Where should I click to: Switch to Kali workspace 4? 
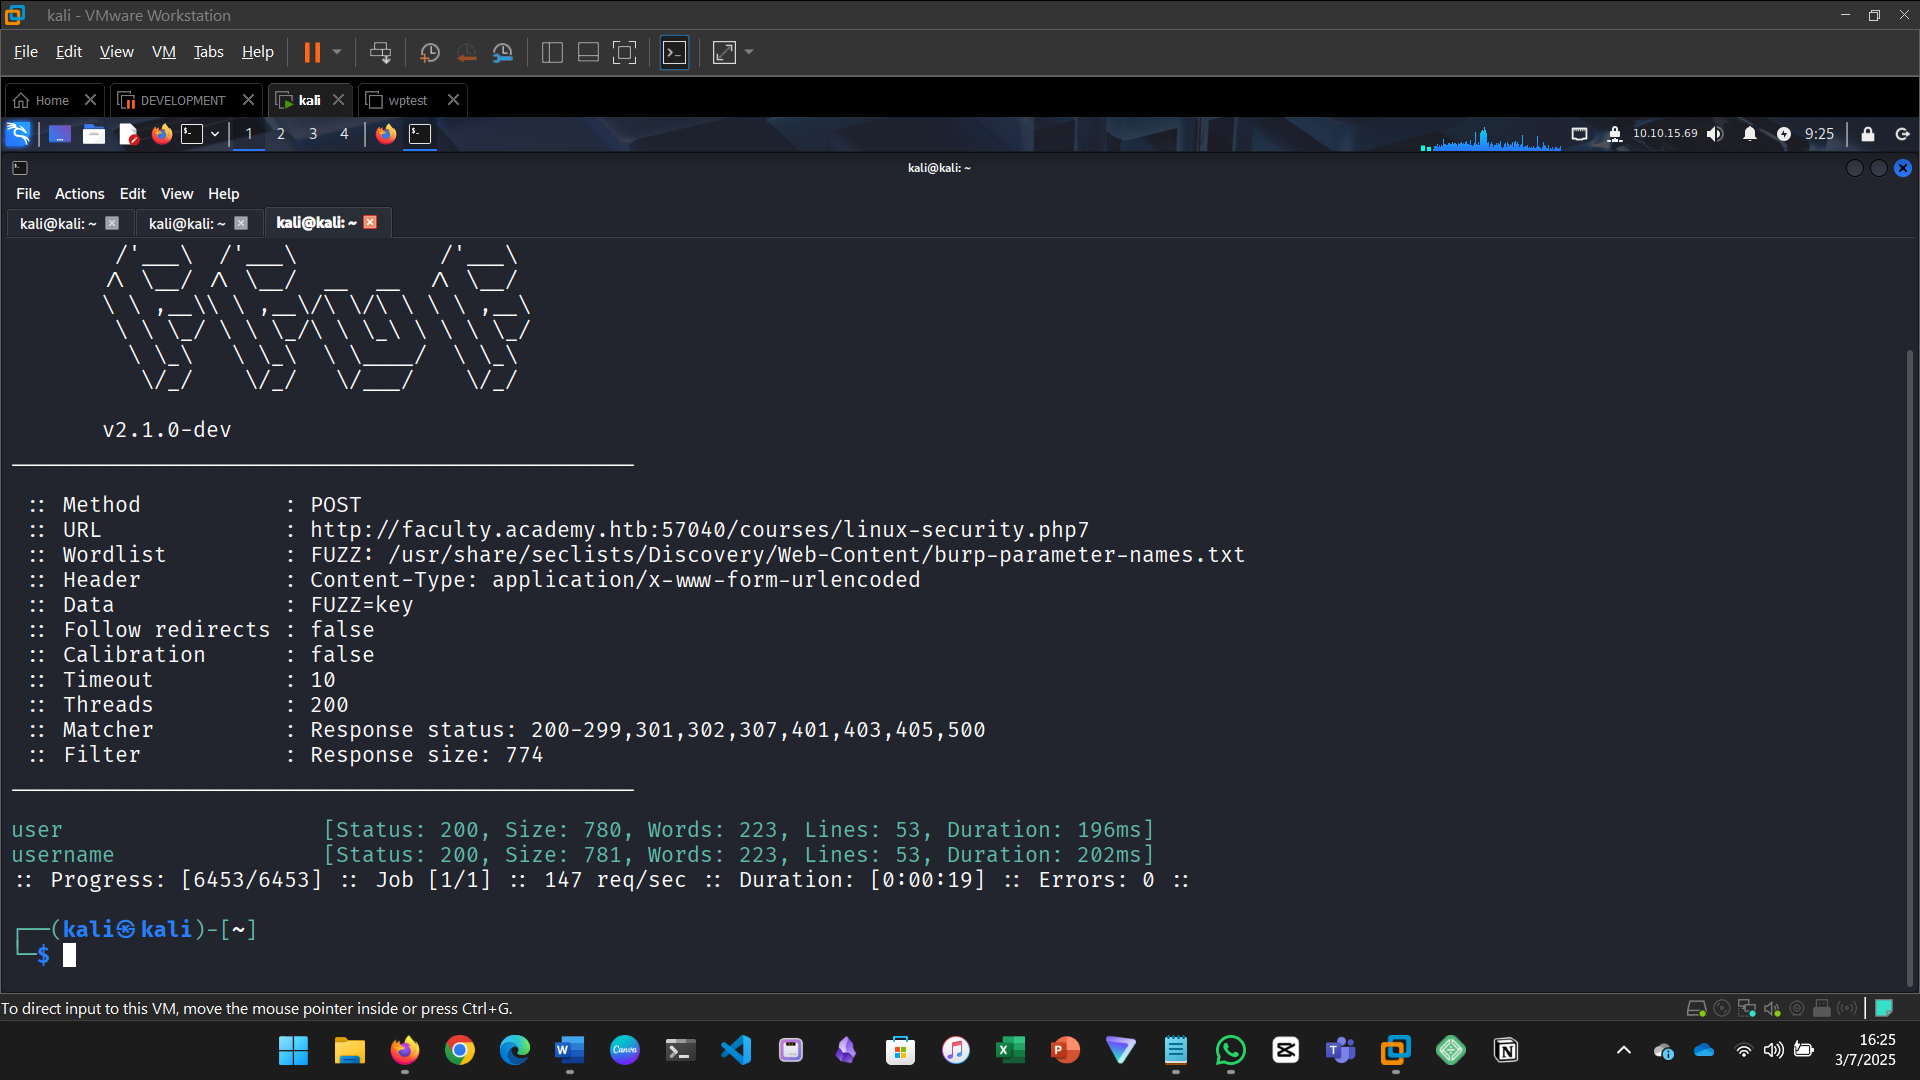pos(344,134)
